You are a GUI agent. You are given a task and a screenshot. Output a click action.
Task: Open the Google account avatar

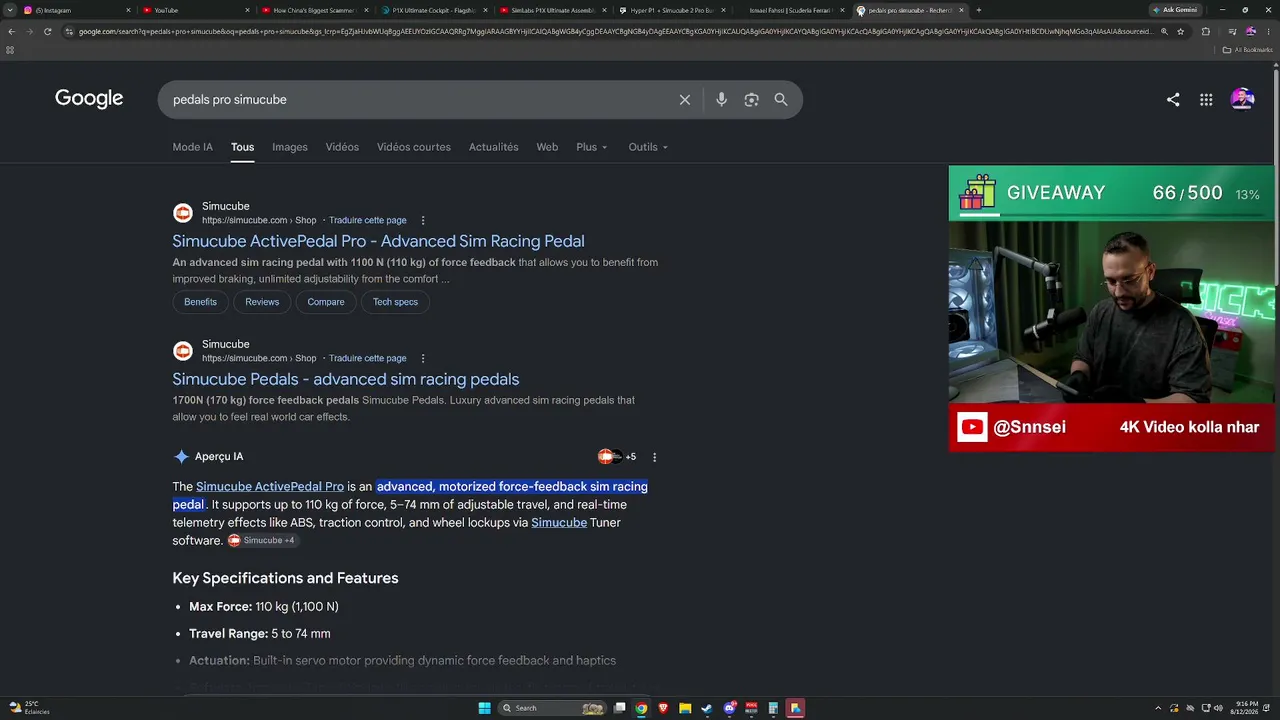[1243, 99]
